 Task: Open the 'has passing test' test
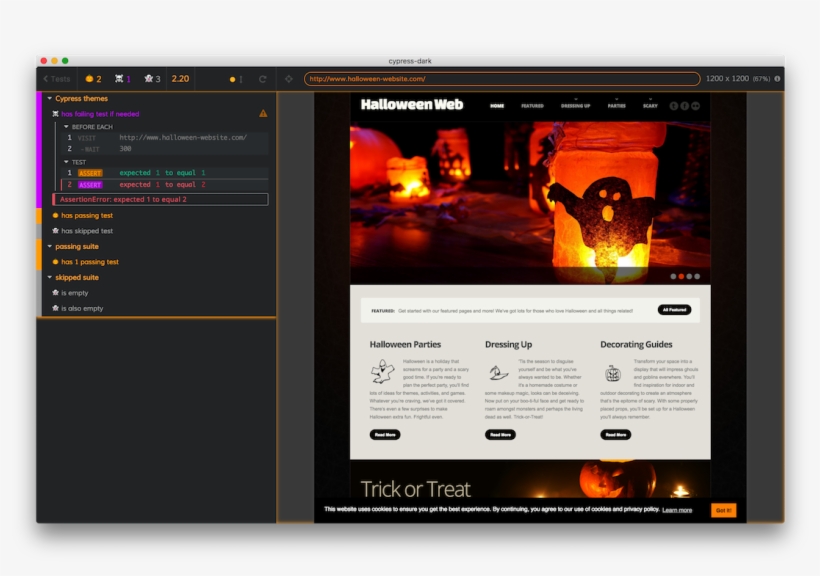[x=87, y=216]
